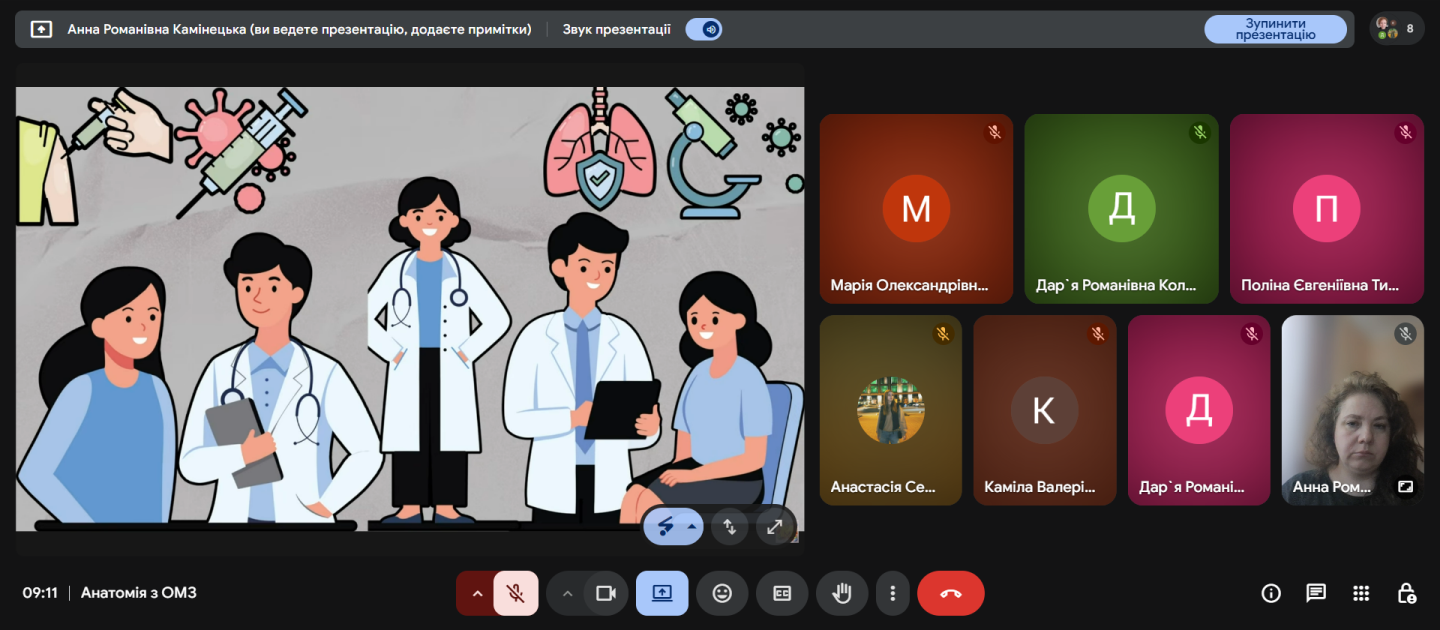Viewport: 1440px width, 630px height.
Task: Click the shared presentation slide image
Action: coord(410,308)
